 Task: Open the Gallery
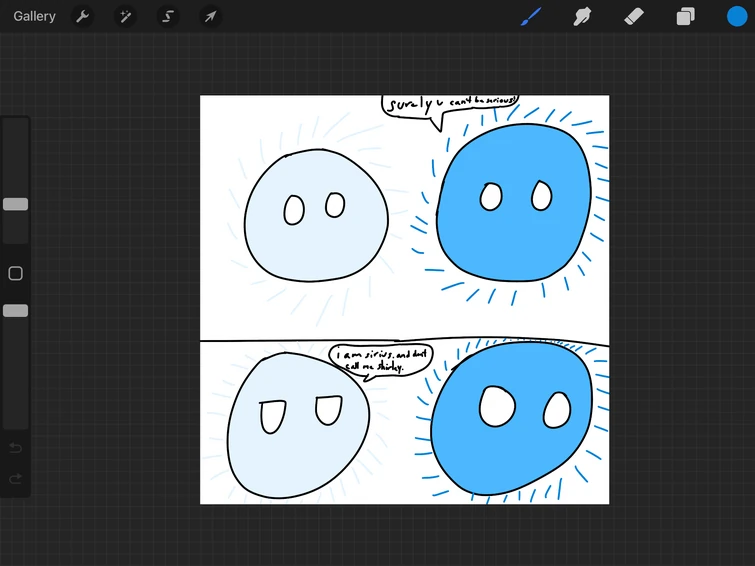[35, 16]
